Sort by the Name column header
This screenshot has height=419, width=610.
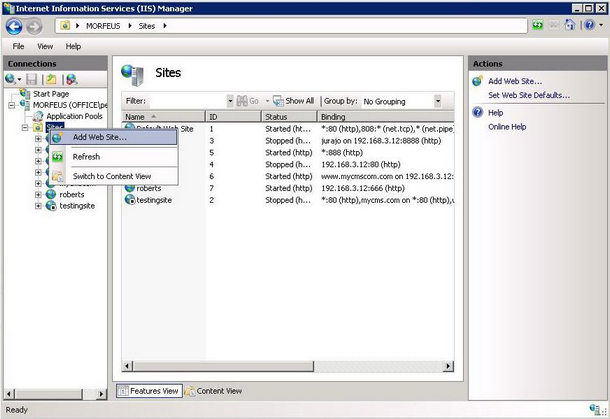point(163,117)
